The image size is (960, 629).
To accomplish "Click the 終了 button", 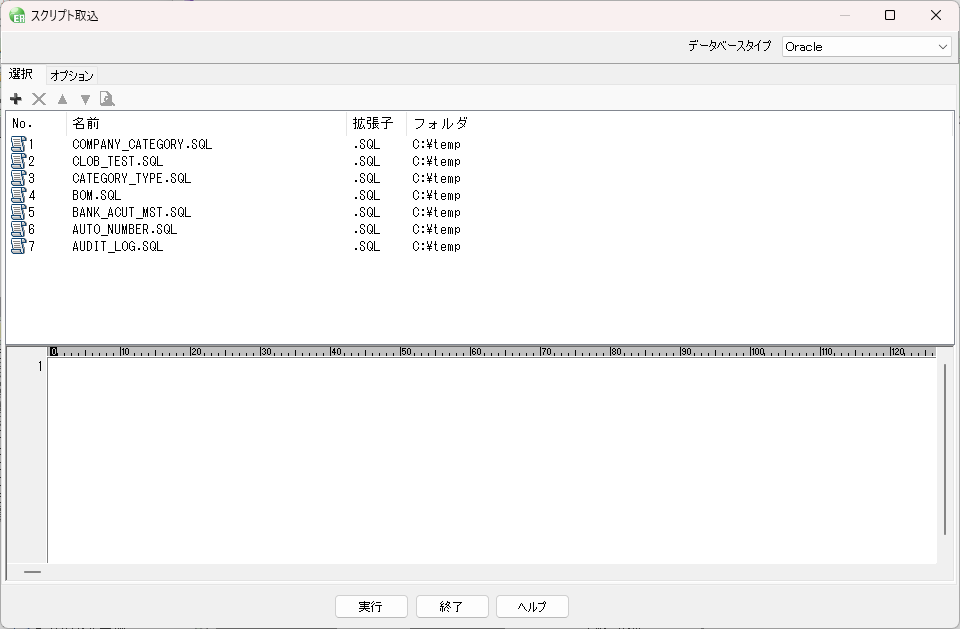I will (x=452, y=606).
